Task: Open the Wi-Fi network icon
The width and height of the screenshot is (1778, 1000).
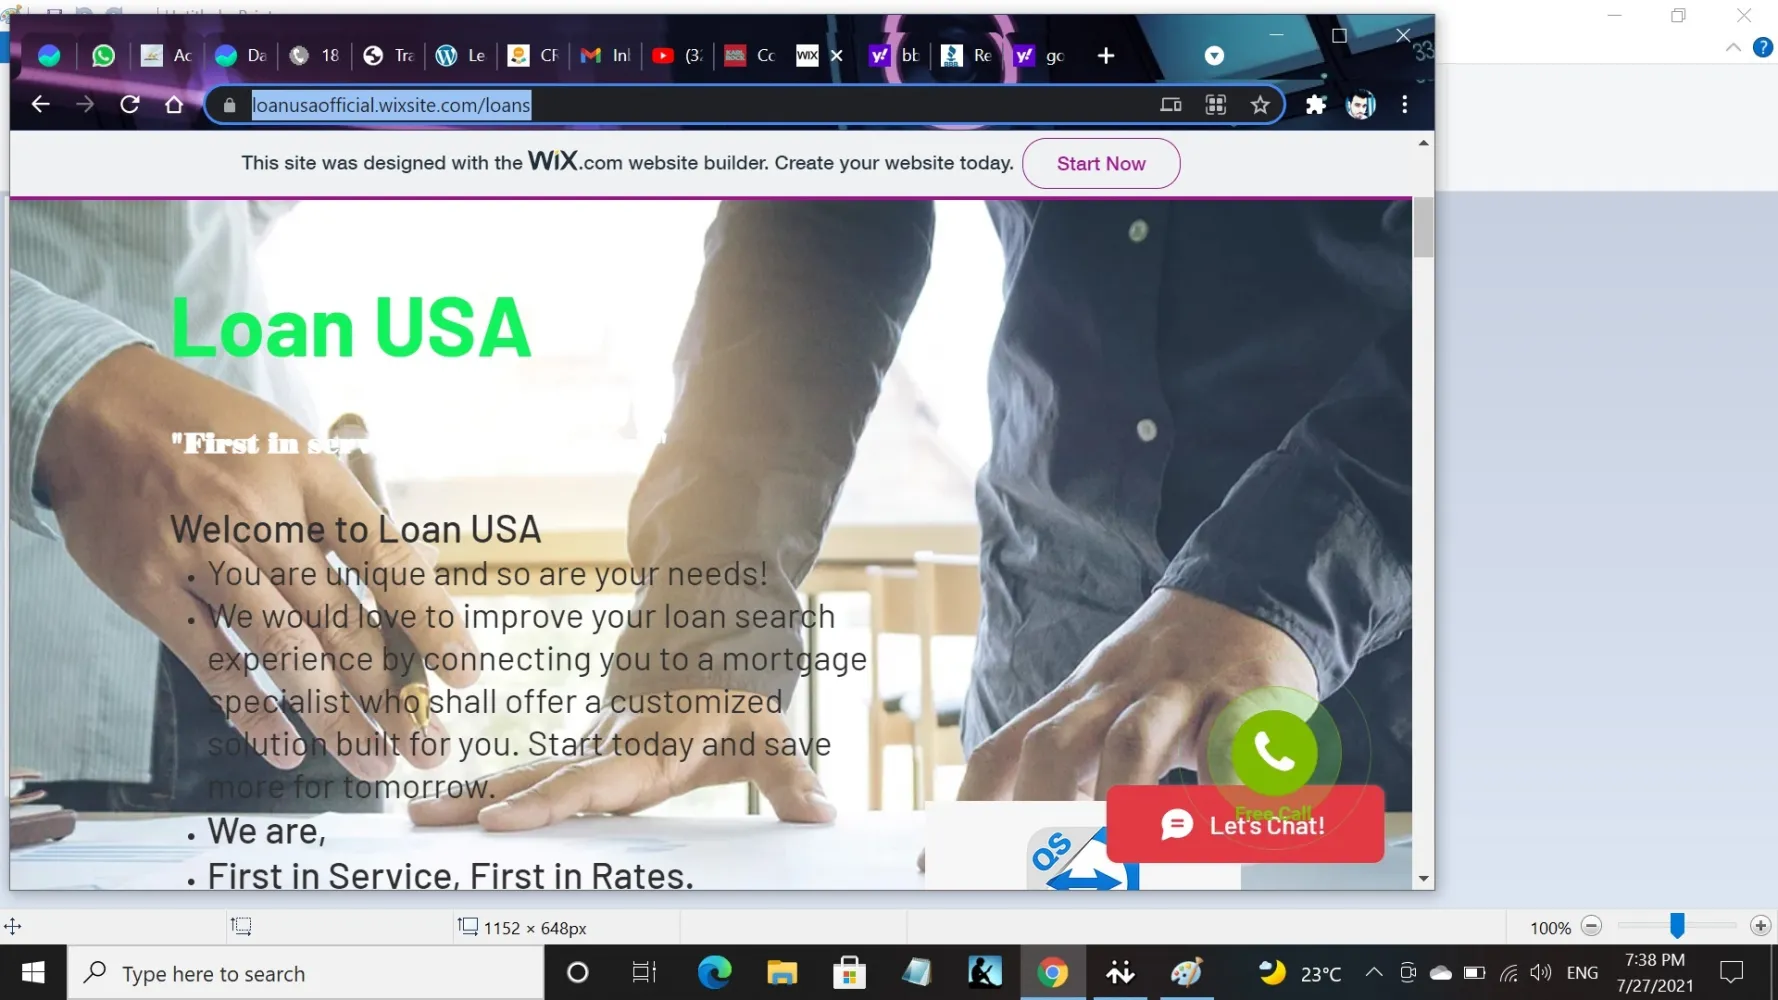Action: pos(1508,973)
